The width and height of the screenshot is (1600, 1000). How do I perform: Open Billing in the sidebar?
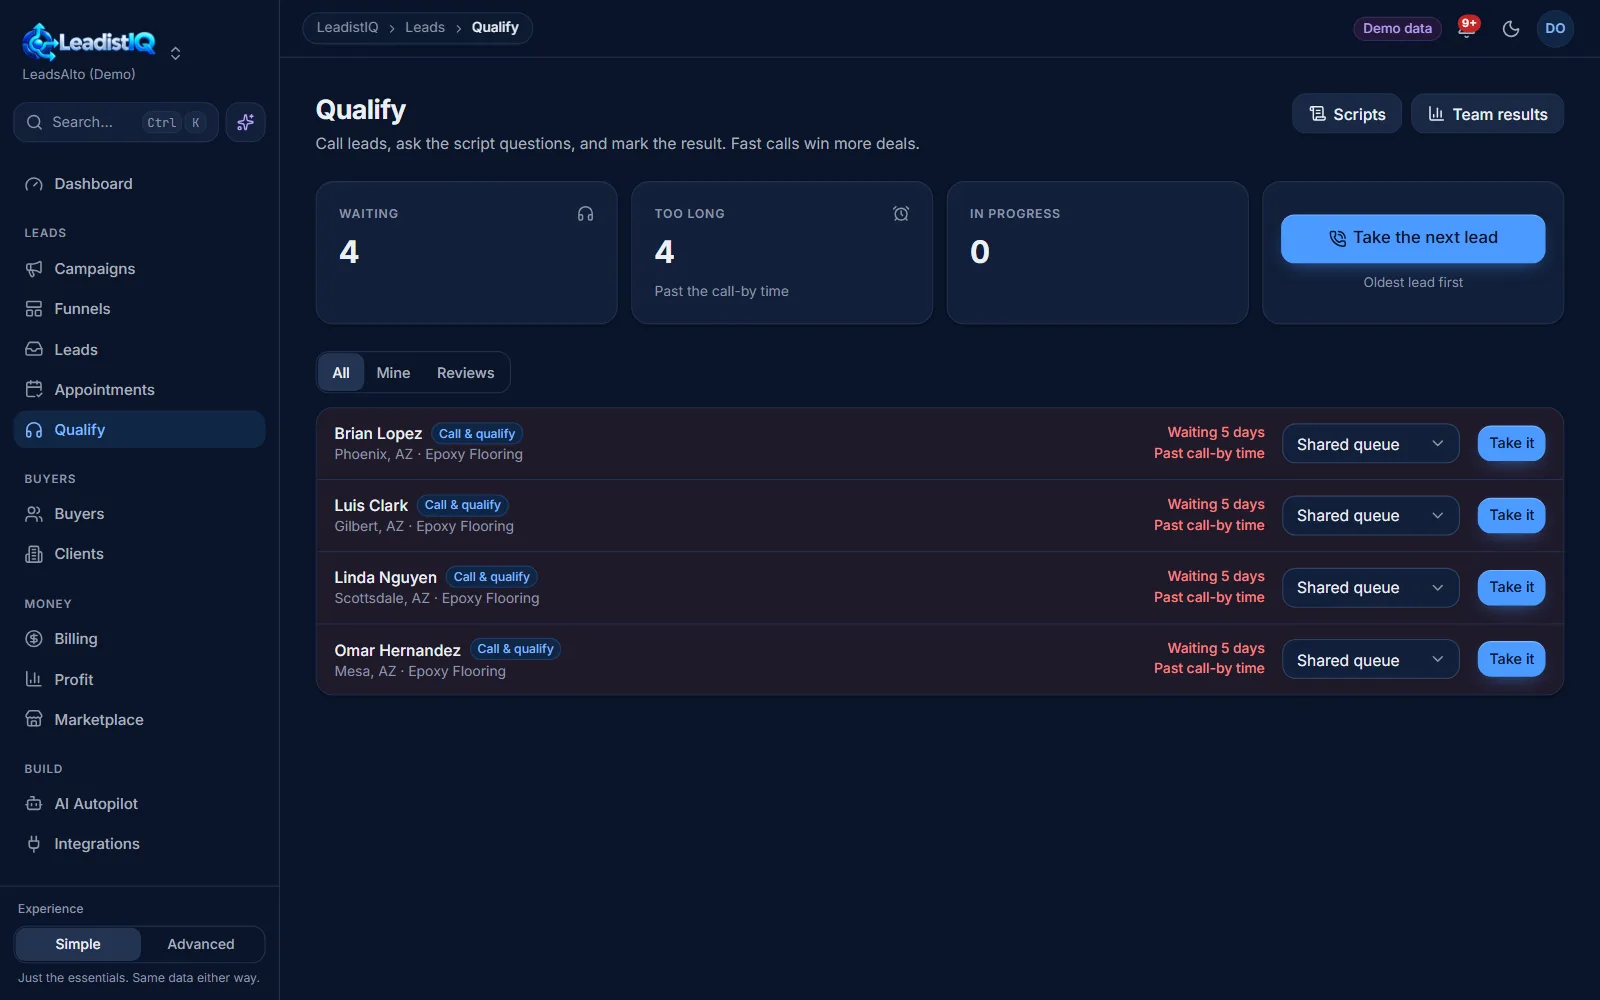pyautogui.click(x=139, y=639)
